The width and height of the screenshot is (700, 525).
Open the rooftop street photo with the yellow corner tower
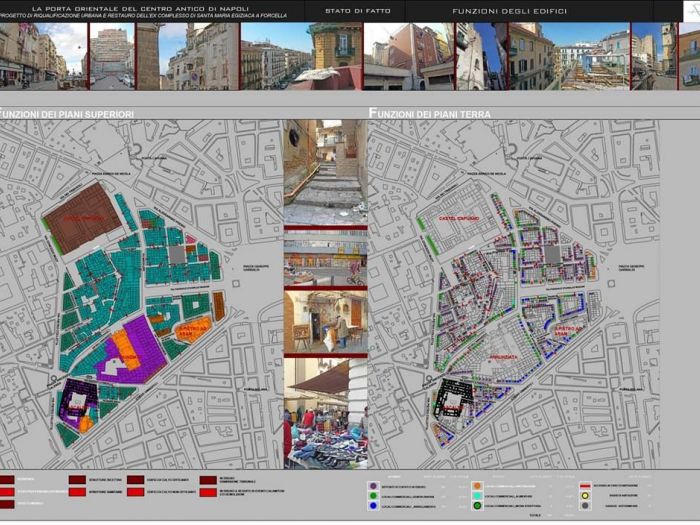(301, 56)
